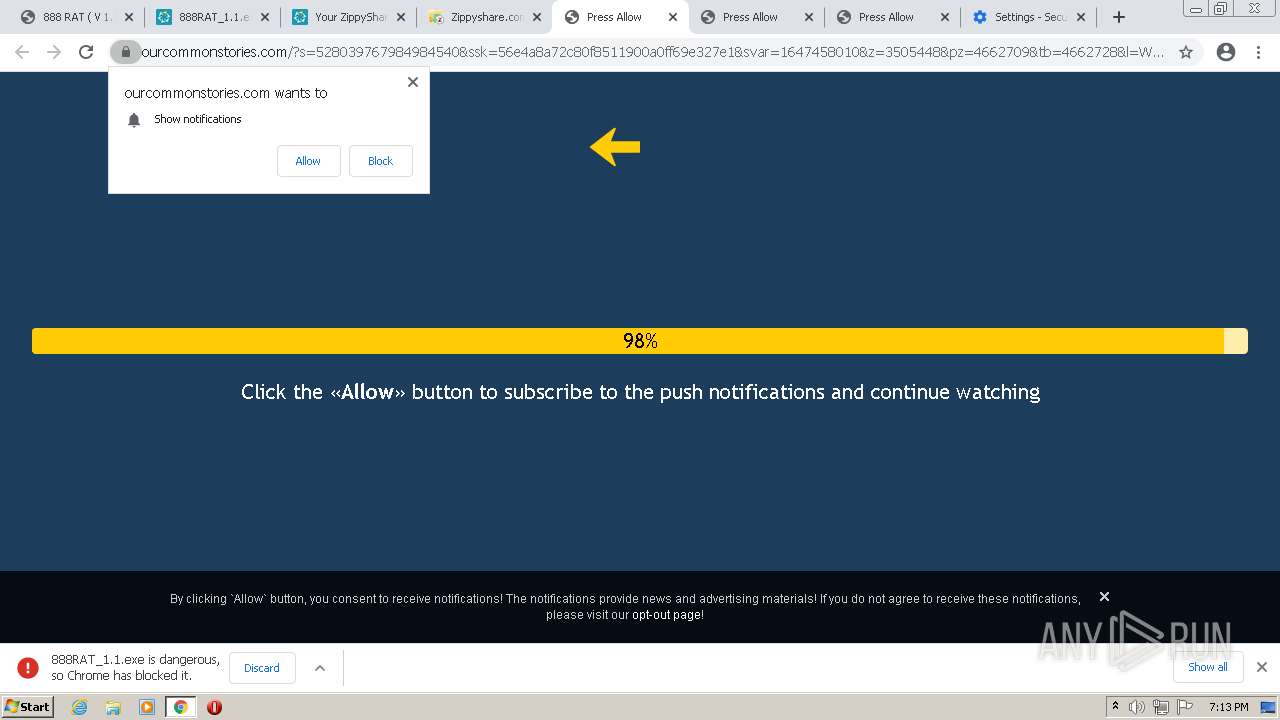The height and width of the screenshot is (720, 1280).
Task: Click the 98% yellow progress bar
Action: click(640, 341)
